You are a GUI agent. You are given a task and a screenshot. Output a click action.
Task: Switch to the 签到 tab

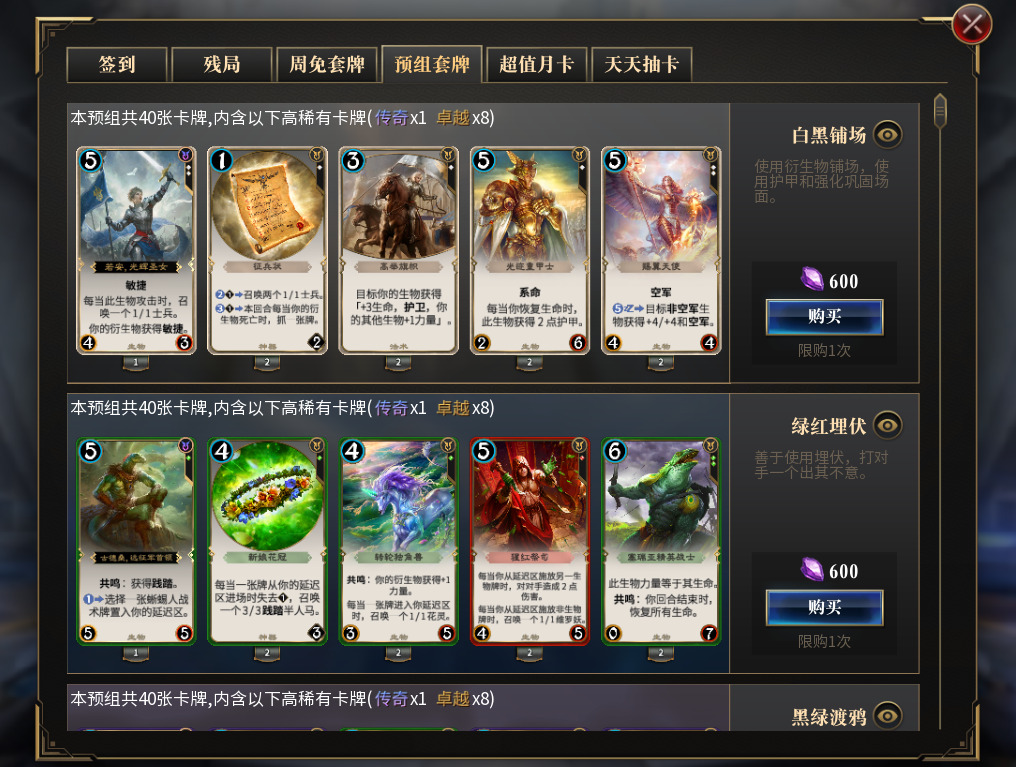tap(117, 65)
